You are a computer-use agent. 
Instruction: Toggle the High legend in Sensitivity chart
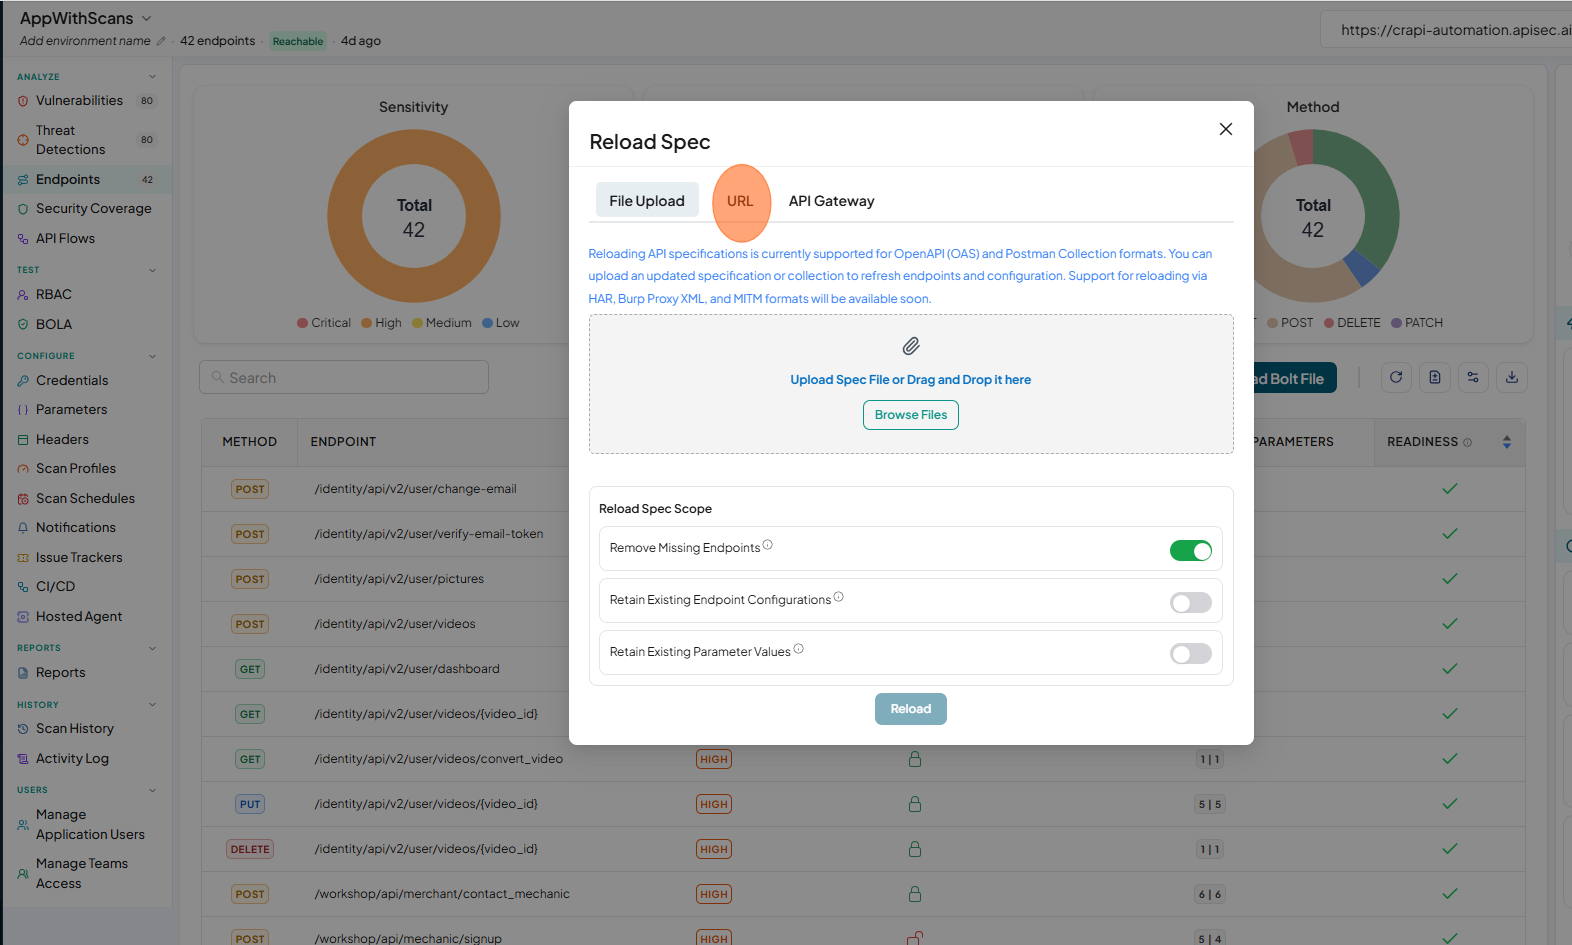381,323
